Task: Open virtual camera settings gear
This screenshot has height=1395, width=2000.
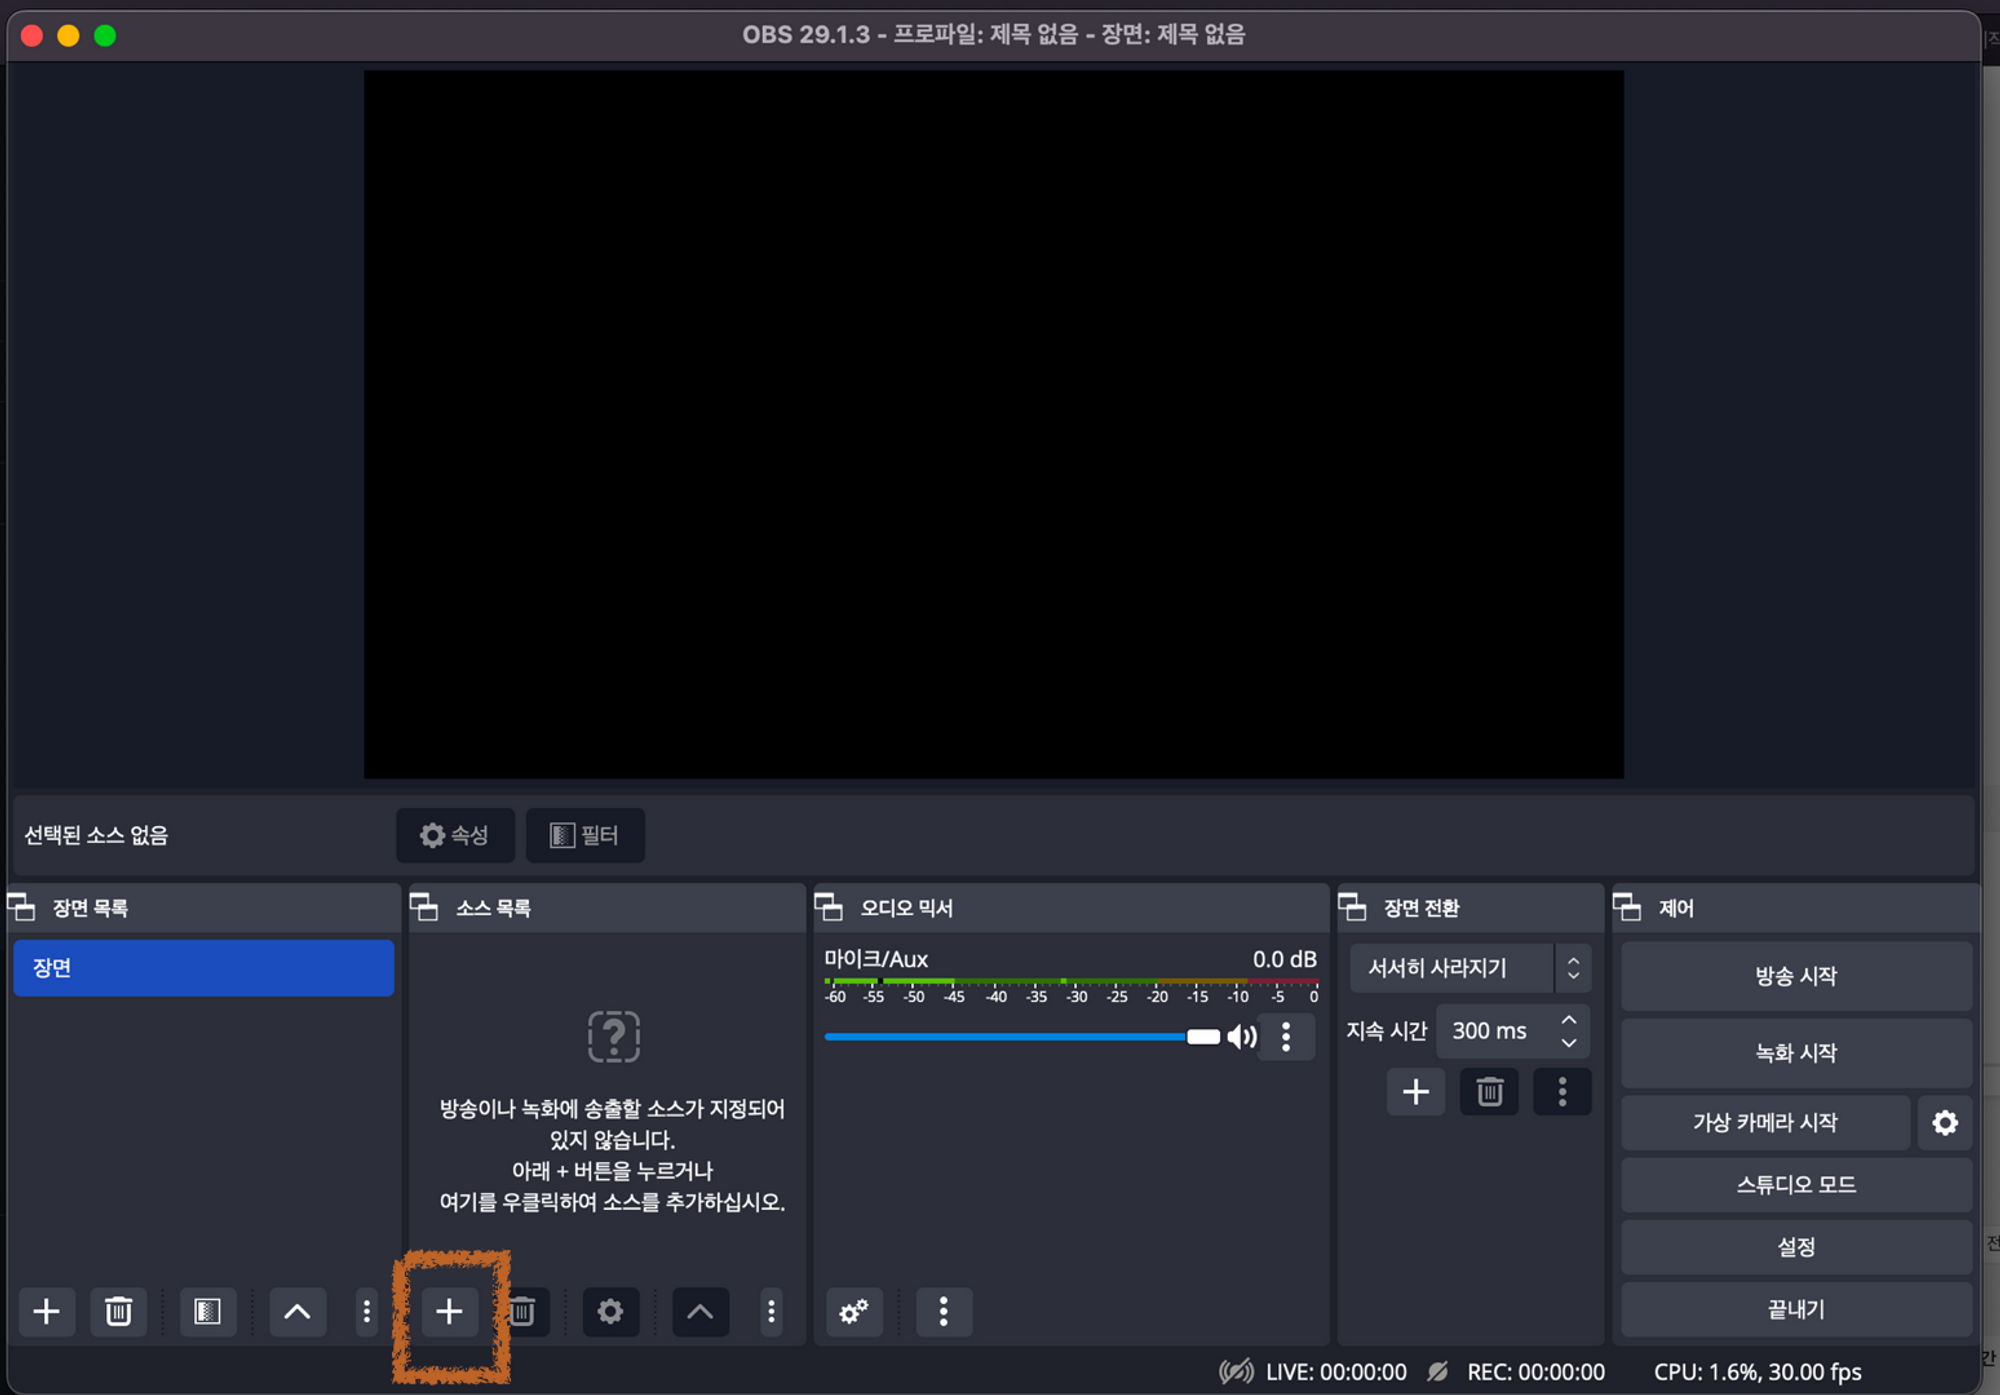Action: (x=1944, y=1122)
